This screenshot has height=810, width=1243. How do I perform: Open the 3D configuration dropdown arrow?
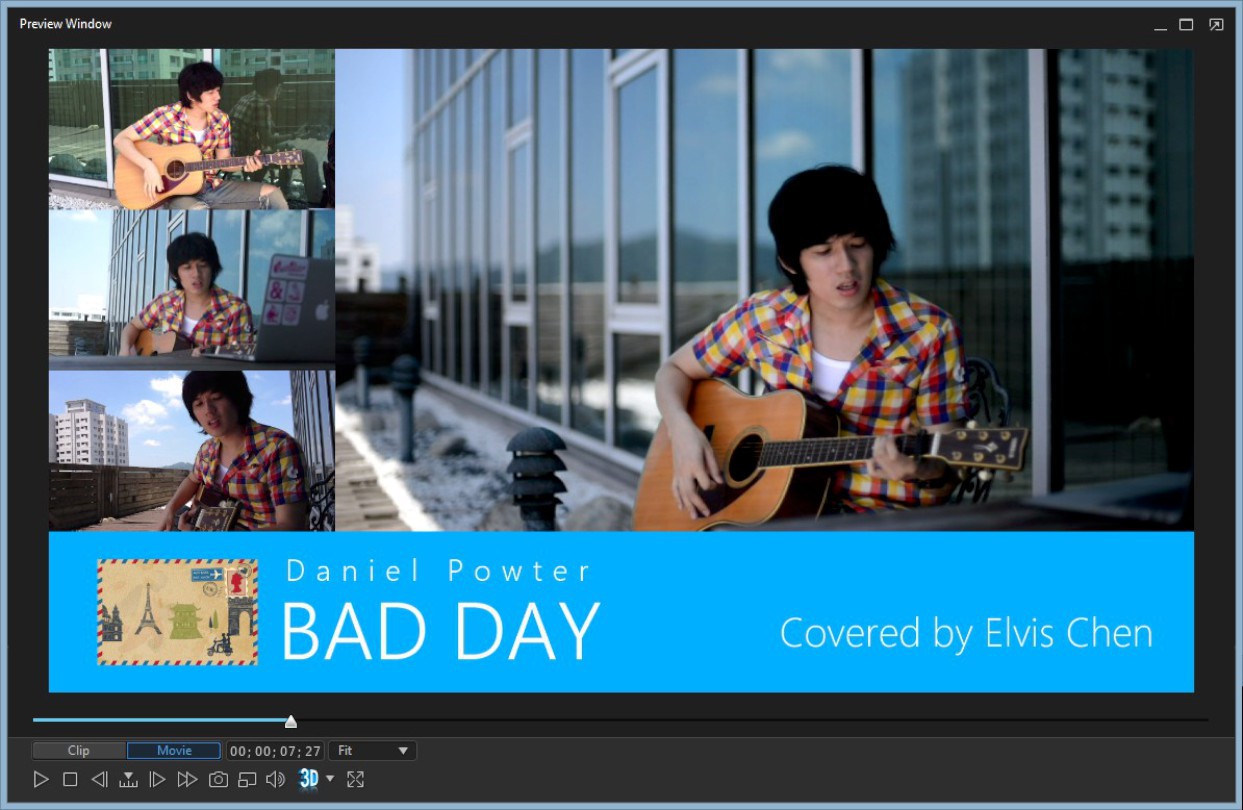tap(330, 778)
